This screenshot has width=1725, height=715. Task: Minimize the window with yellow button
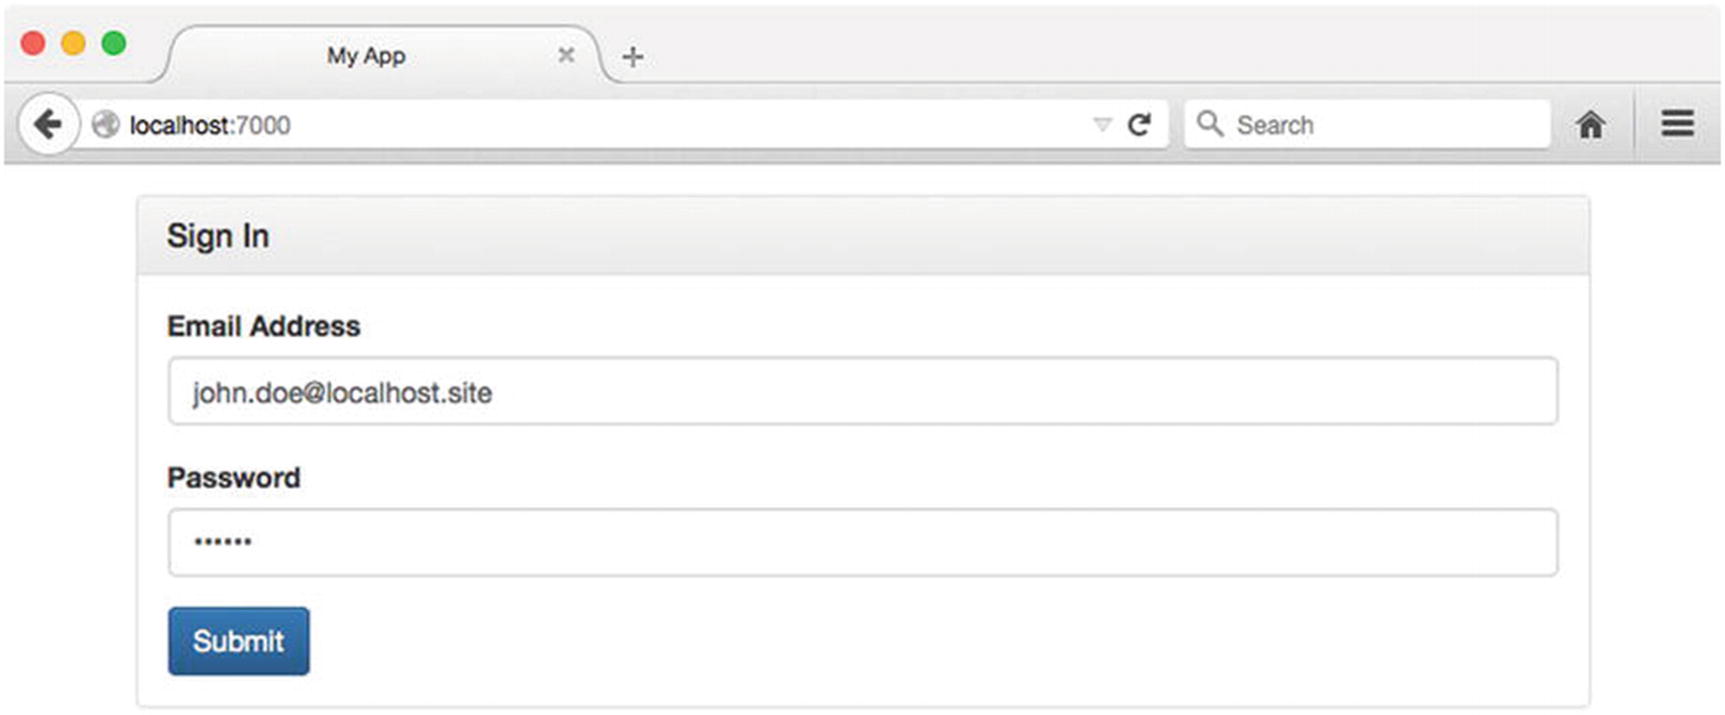[73, 43]
